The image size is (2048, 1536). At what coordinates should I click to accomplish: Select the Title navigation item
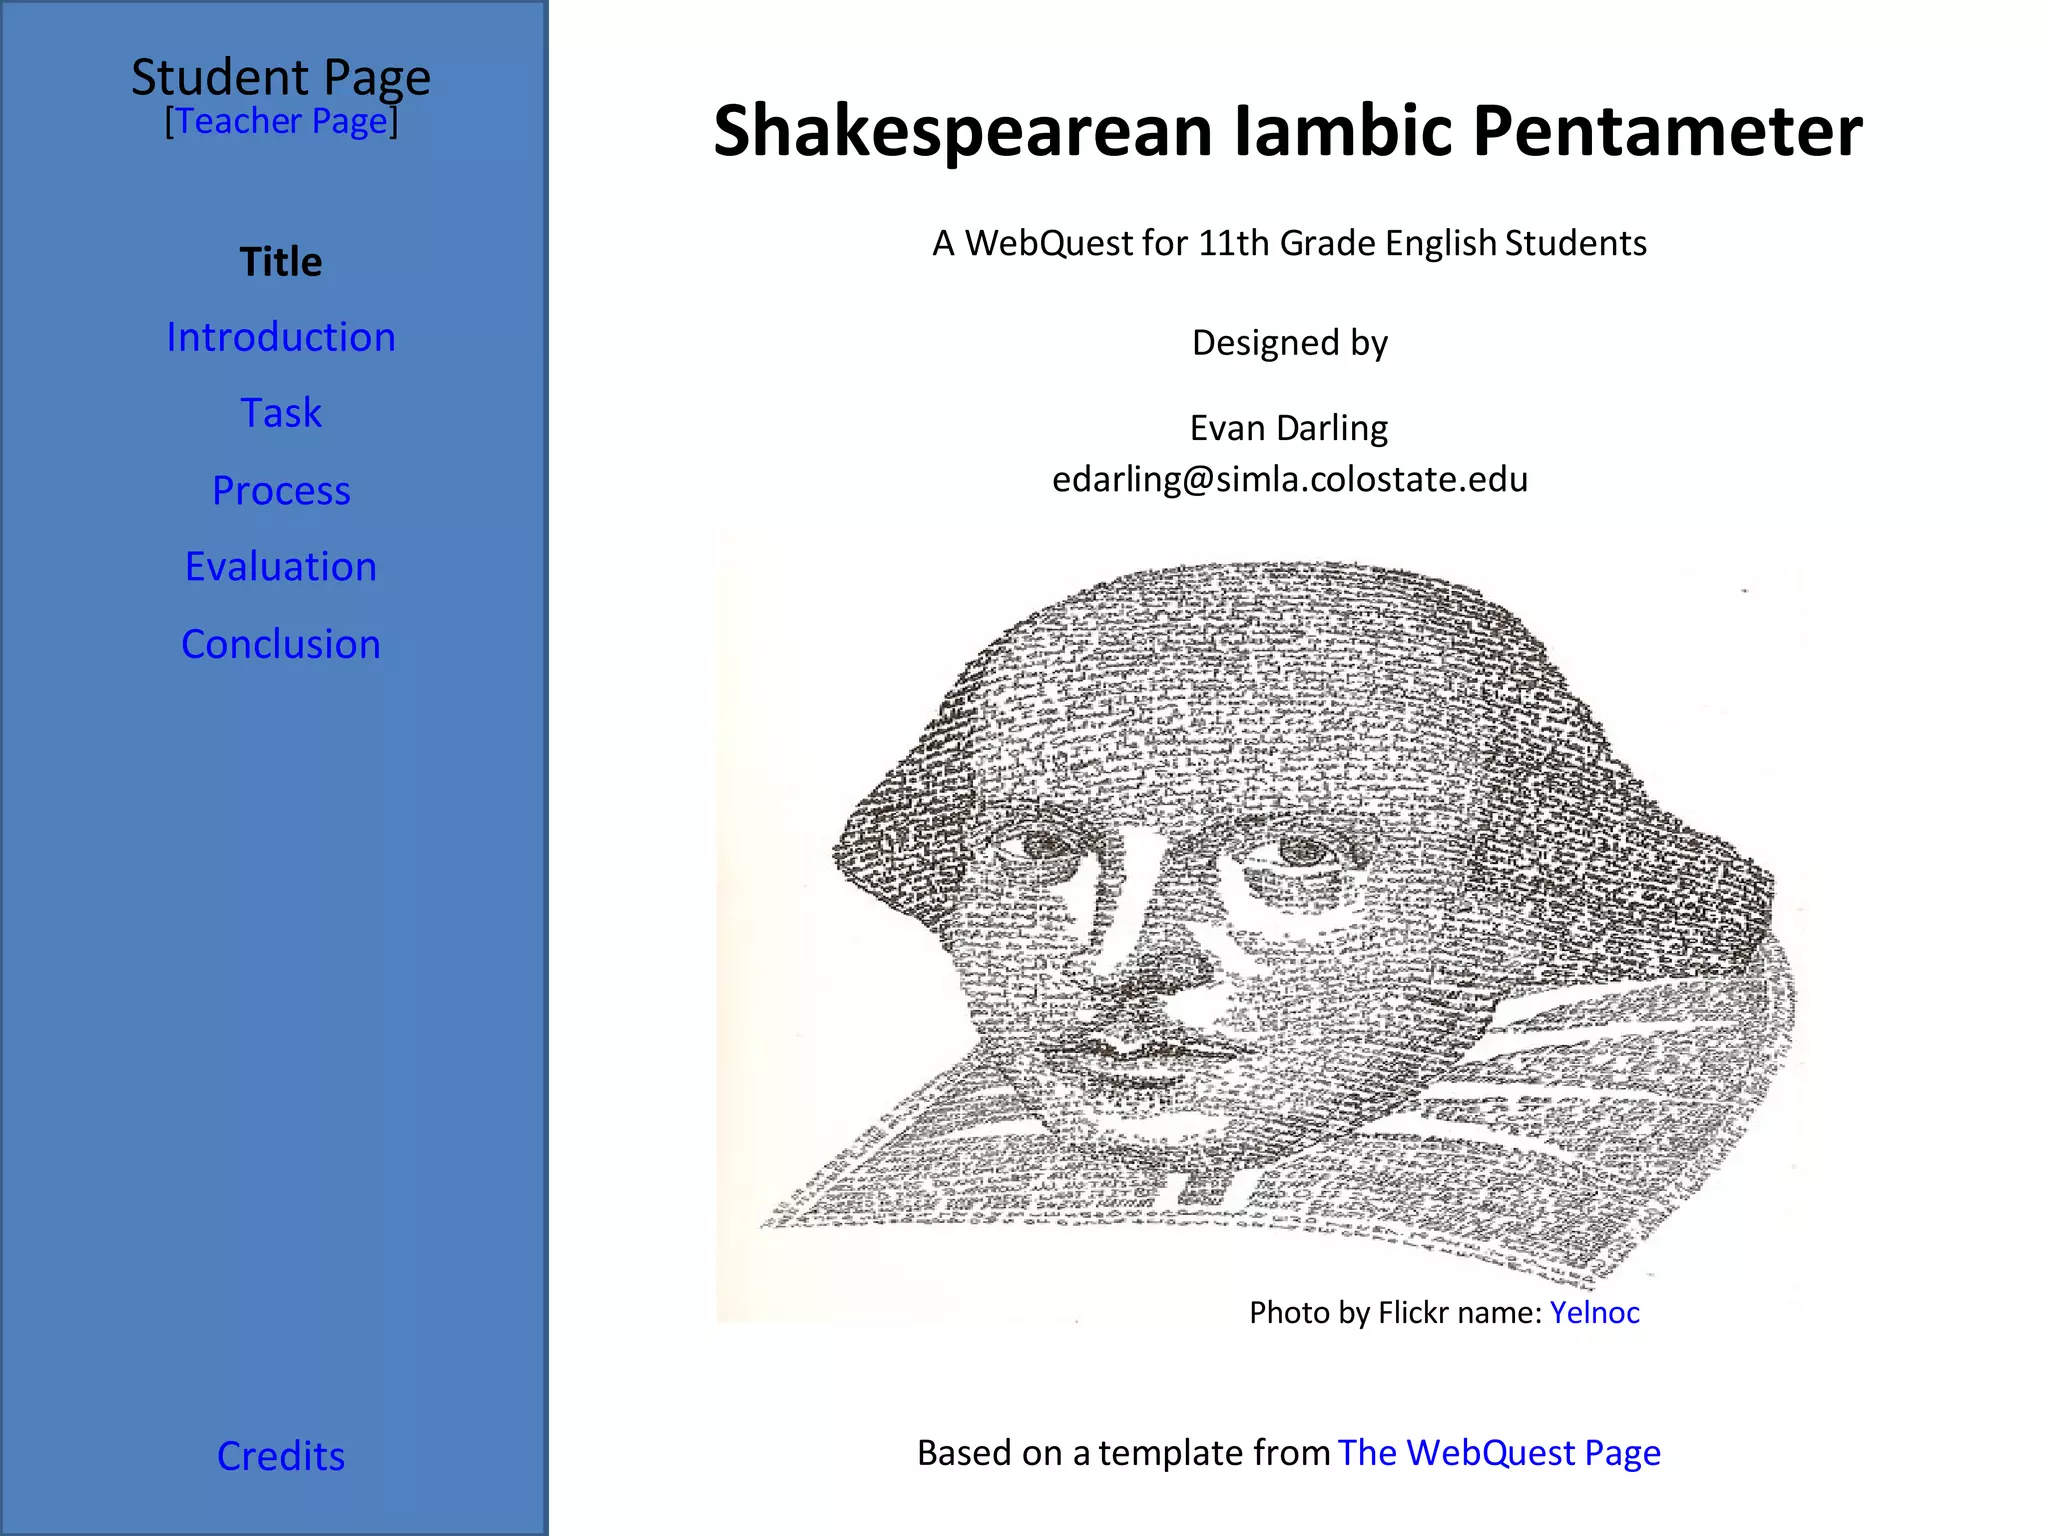coord(281,262)
